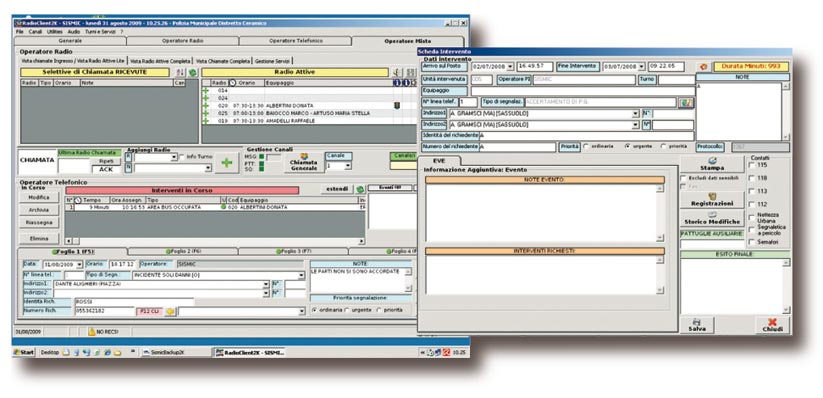Open the Arrivo sul Posto date dropdown
Image resolution: width=823 pixels, height=398 pixels.
coord(510,67)
